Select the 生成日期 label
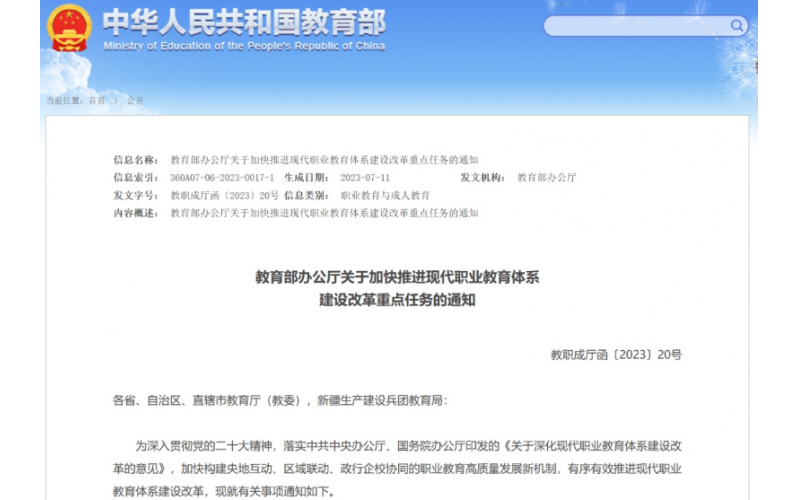 pos(306,178)
